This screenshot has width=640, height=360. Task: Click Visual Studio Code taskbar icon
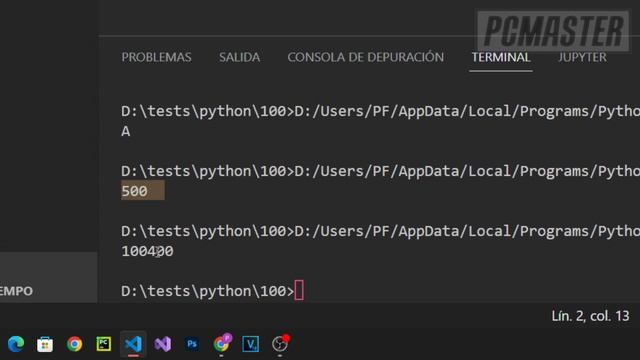click(x=133, y=344)
